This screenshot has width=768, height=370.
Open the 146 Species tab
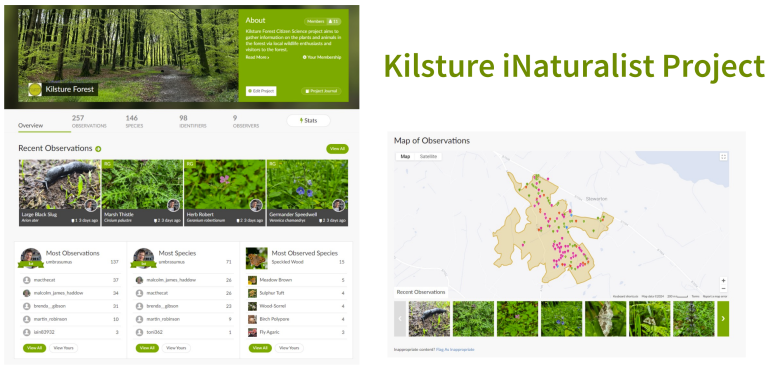[134, 122]
